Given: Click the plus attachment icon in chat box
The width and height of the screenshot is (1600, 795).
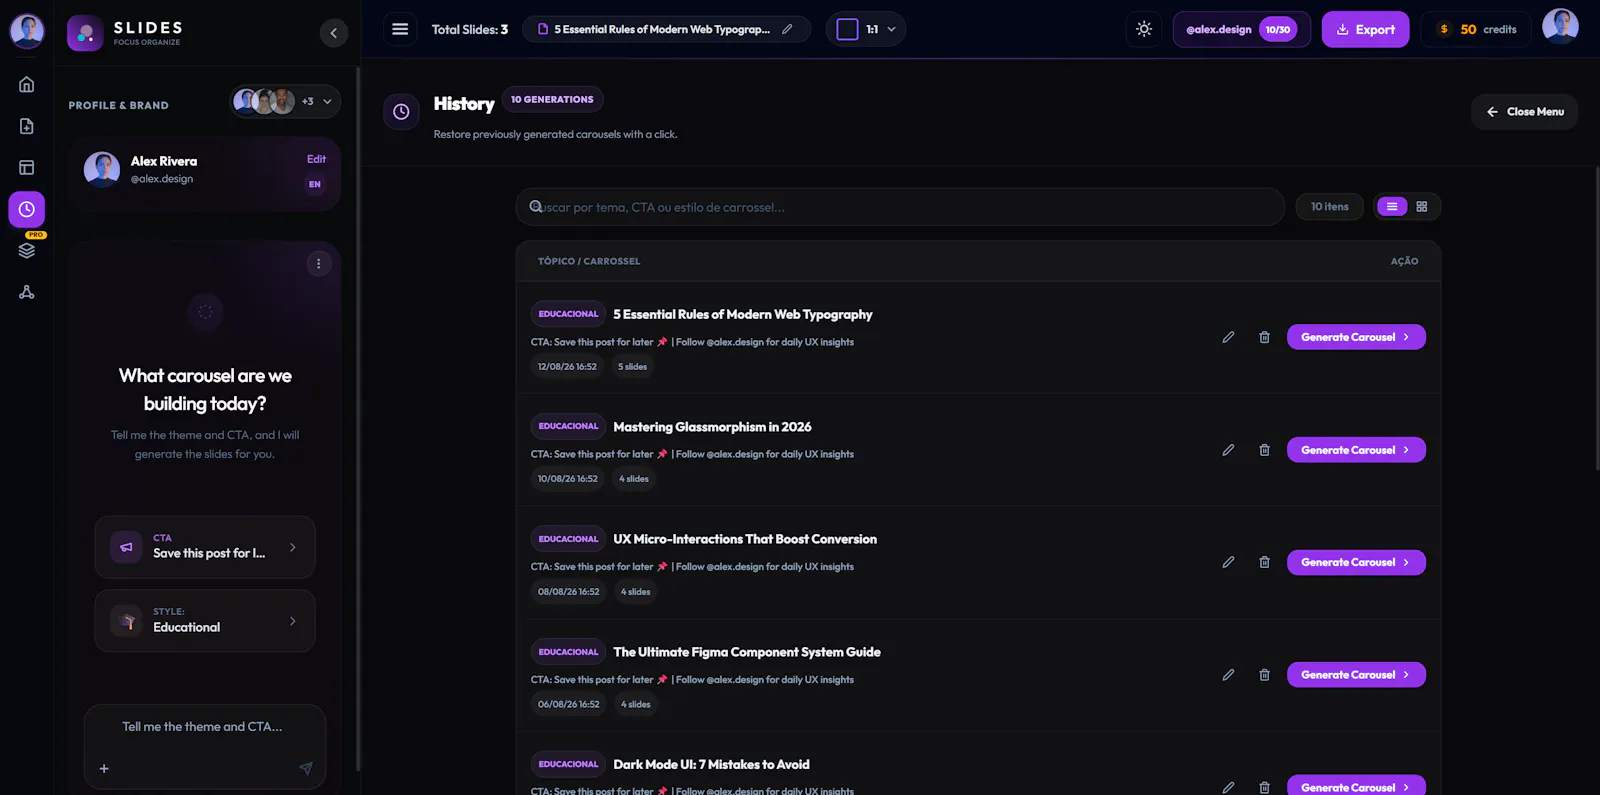Looking at the screenshot, I should tap(104, 769).
